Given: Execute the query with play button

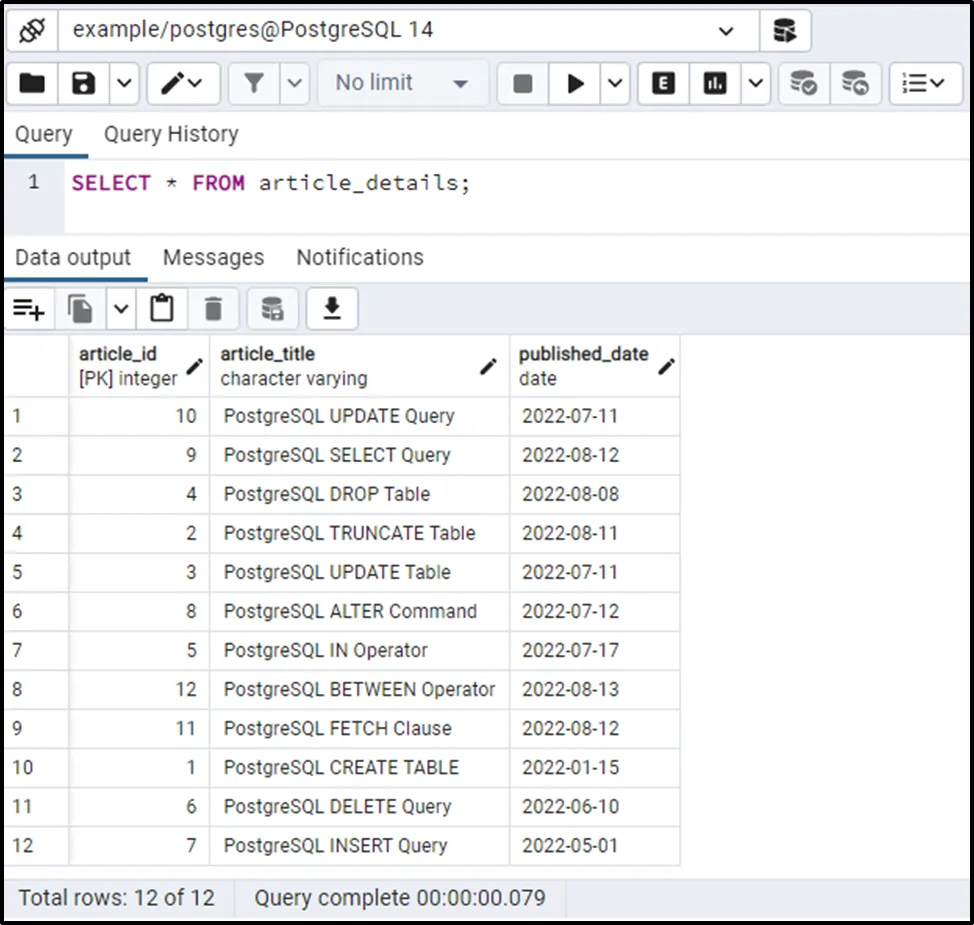Looking at the screenshot, I should pos(575,83).
